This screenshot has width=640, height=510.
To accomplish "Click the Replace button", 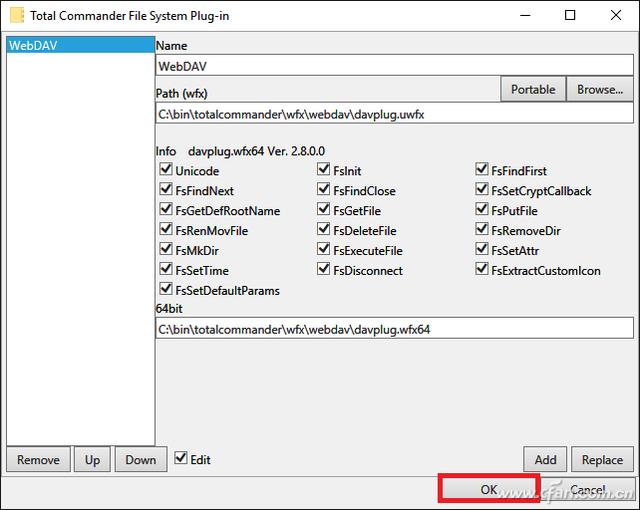I will click(x=602, y=459).
